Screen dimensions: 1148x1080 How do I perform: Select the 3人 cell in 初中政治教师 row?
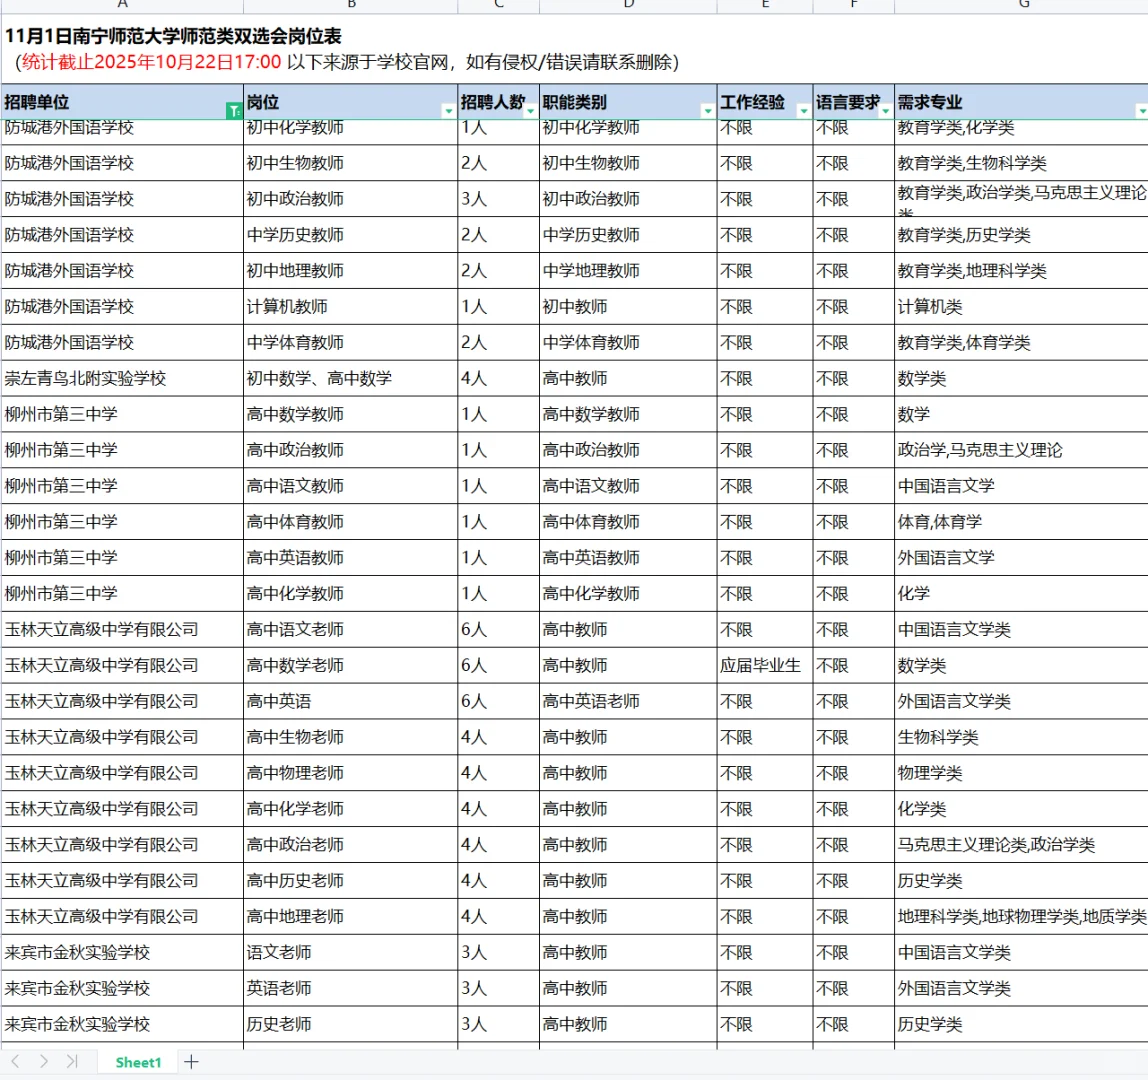pyautogui.click(x=499, y=199)
